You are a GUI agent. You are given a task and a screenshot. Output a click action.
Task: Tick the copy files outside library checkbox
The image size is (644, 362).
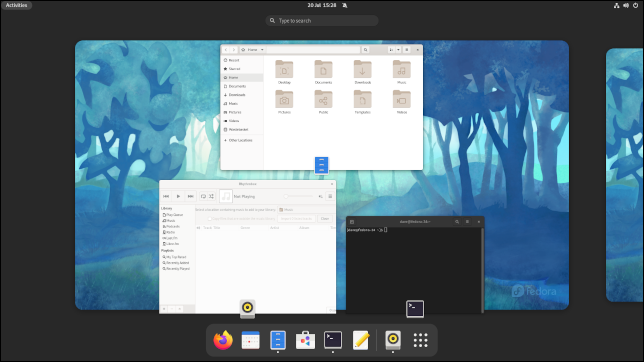210,219
